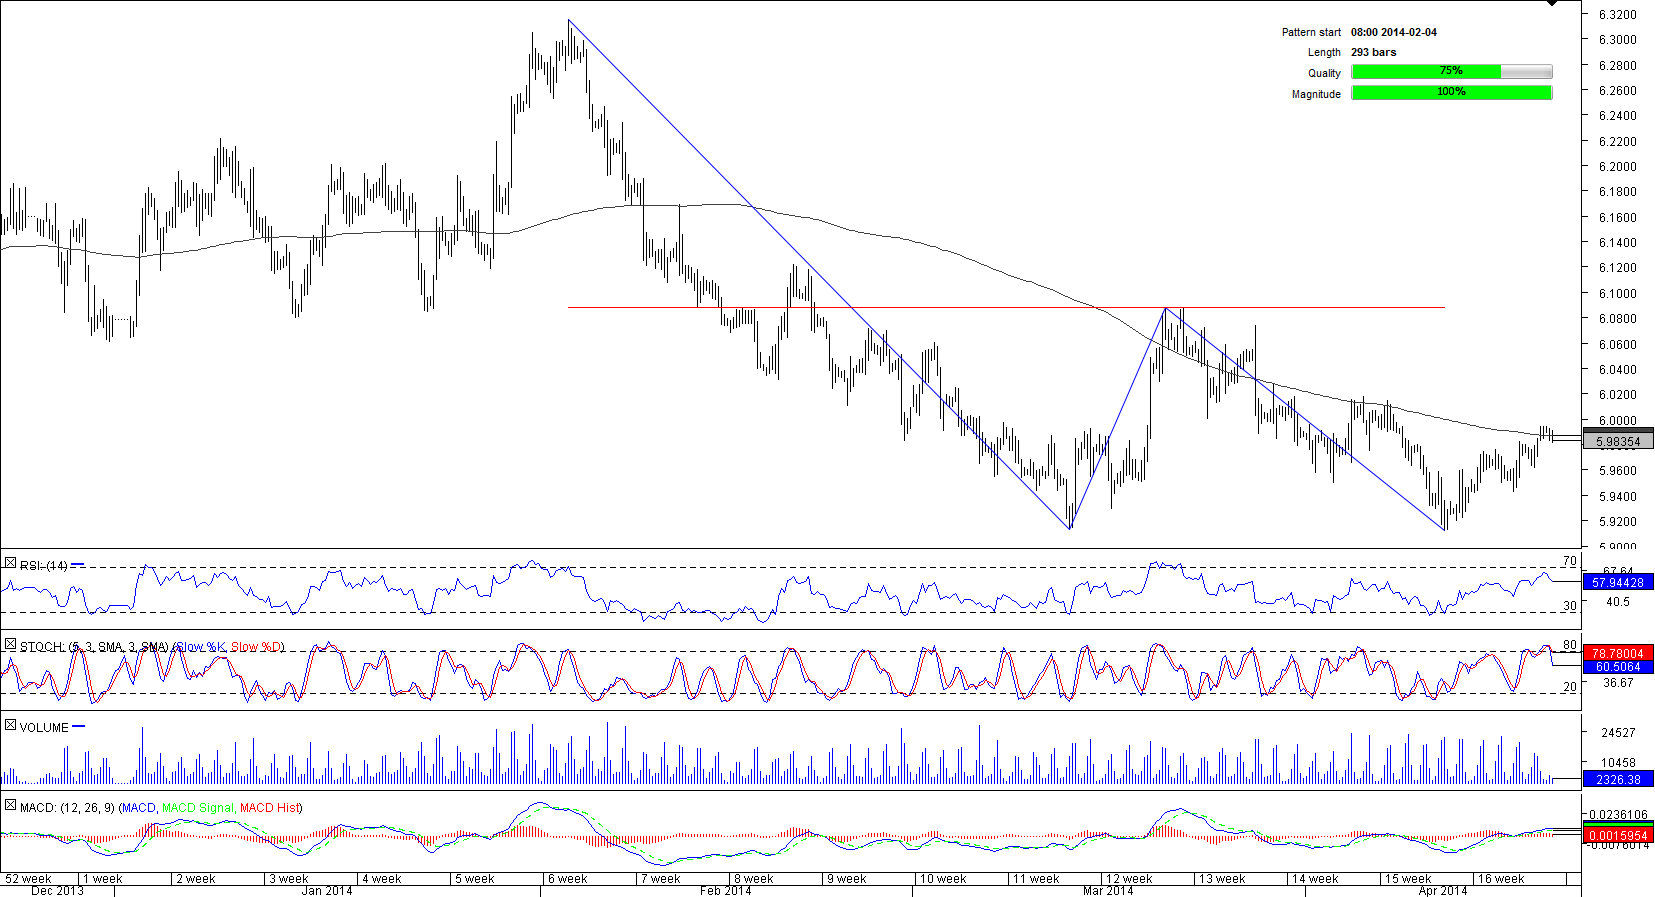Click the RSI value tag 57.94428

pyautogui.click(x=1618, y=582)
